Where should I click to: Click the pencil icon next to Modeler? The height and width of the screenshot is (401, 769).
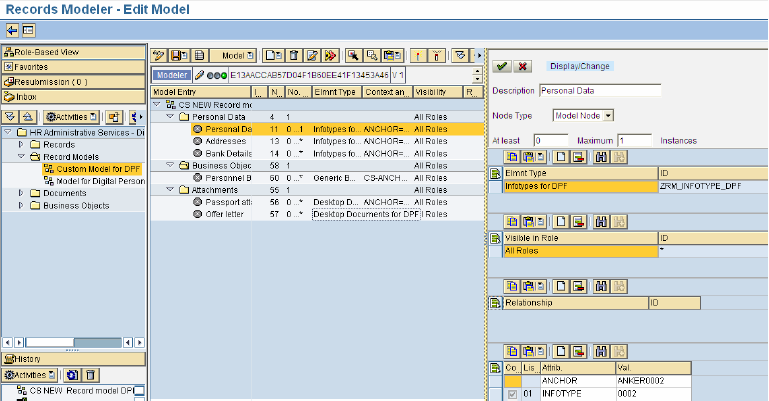tap(200, 75)
